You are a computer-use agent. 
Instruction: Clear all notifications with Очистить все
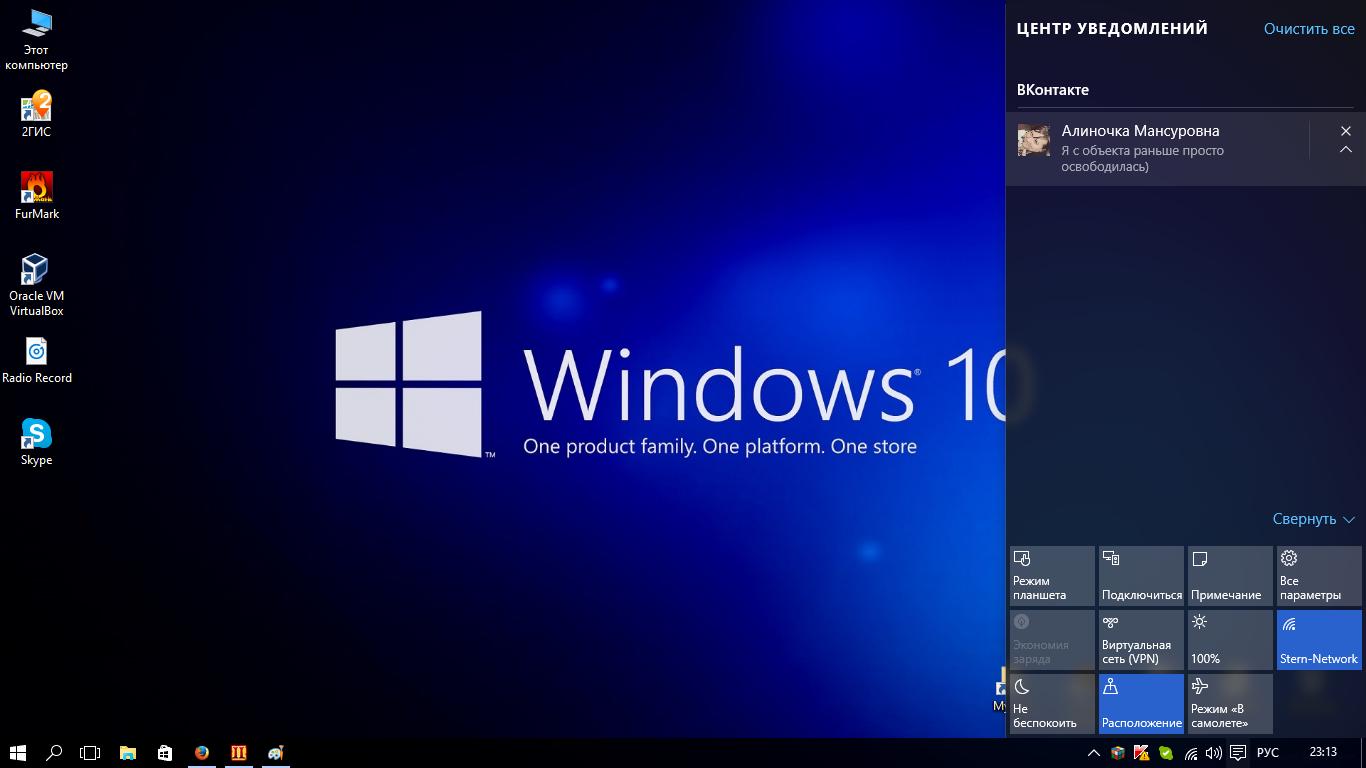coord(1309,29)
